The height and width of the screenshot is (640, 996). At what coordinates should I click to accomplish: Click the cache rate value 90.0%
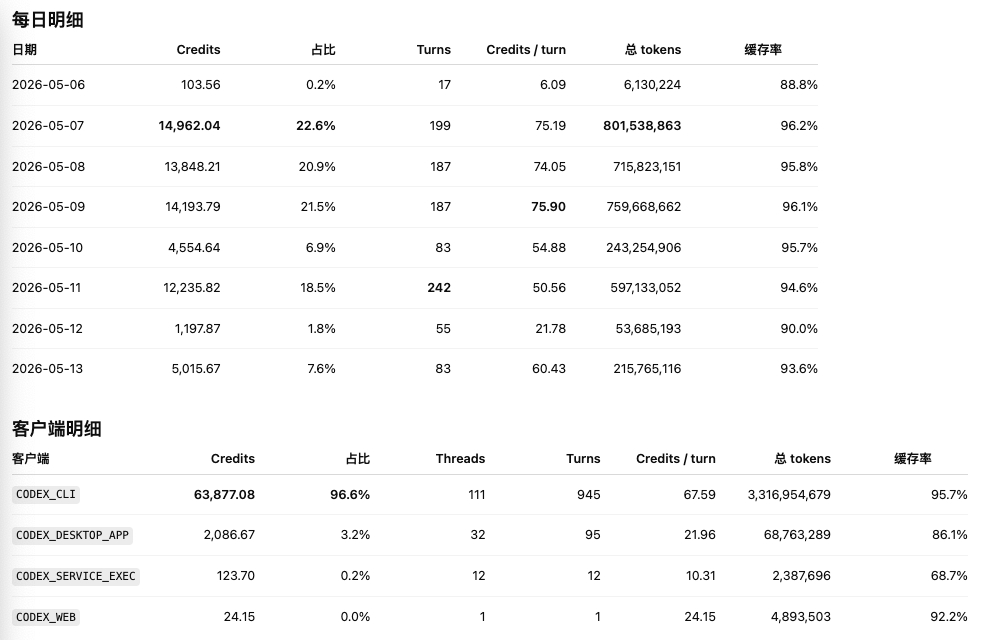click(799, 328)
